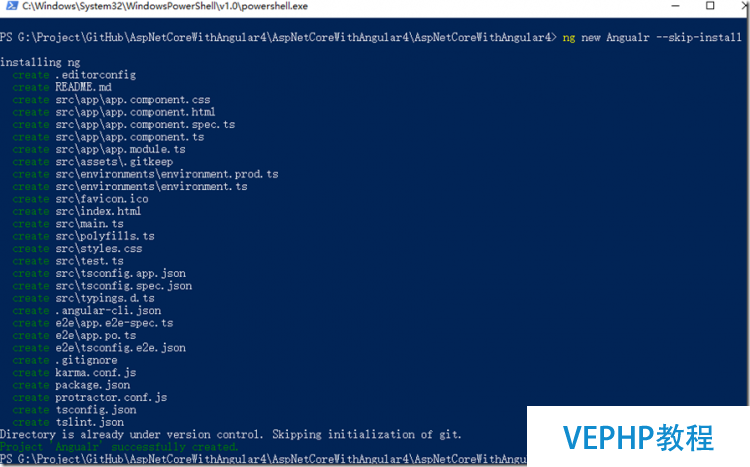Click the '.angular-cli.json' output line
This screenshot has width=750, height=467.
coord(87,311)
